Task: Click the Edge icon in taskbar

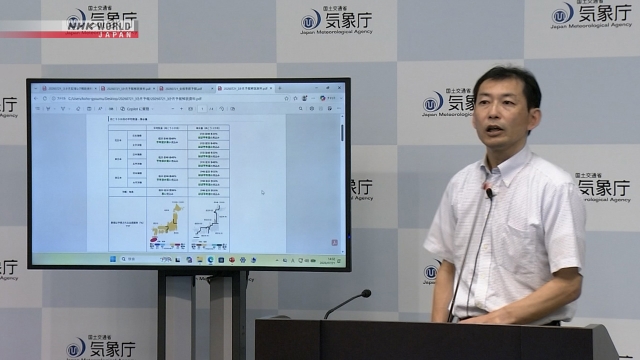Action: click(211, 260)
